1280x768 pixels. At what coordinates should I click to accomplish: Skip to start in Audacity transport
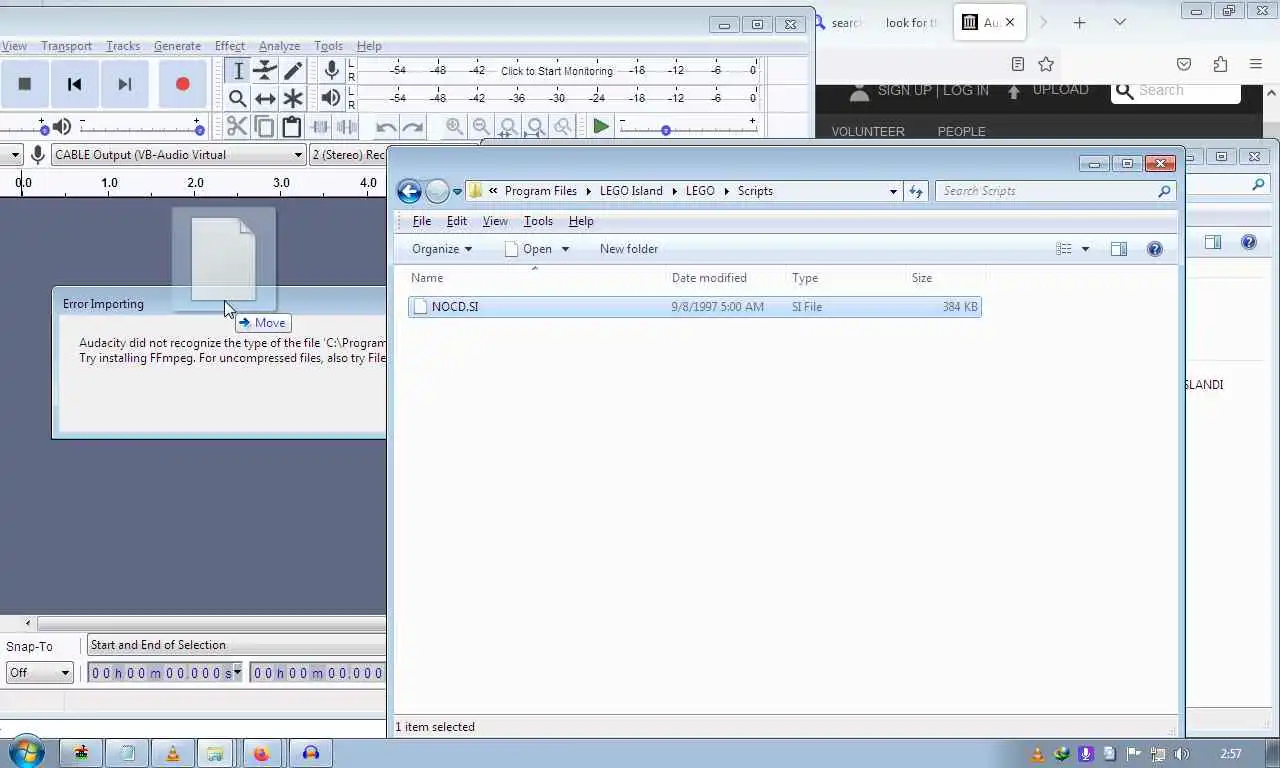pyautogui.click(x=74, y=85)
